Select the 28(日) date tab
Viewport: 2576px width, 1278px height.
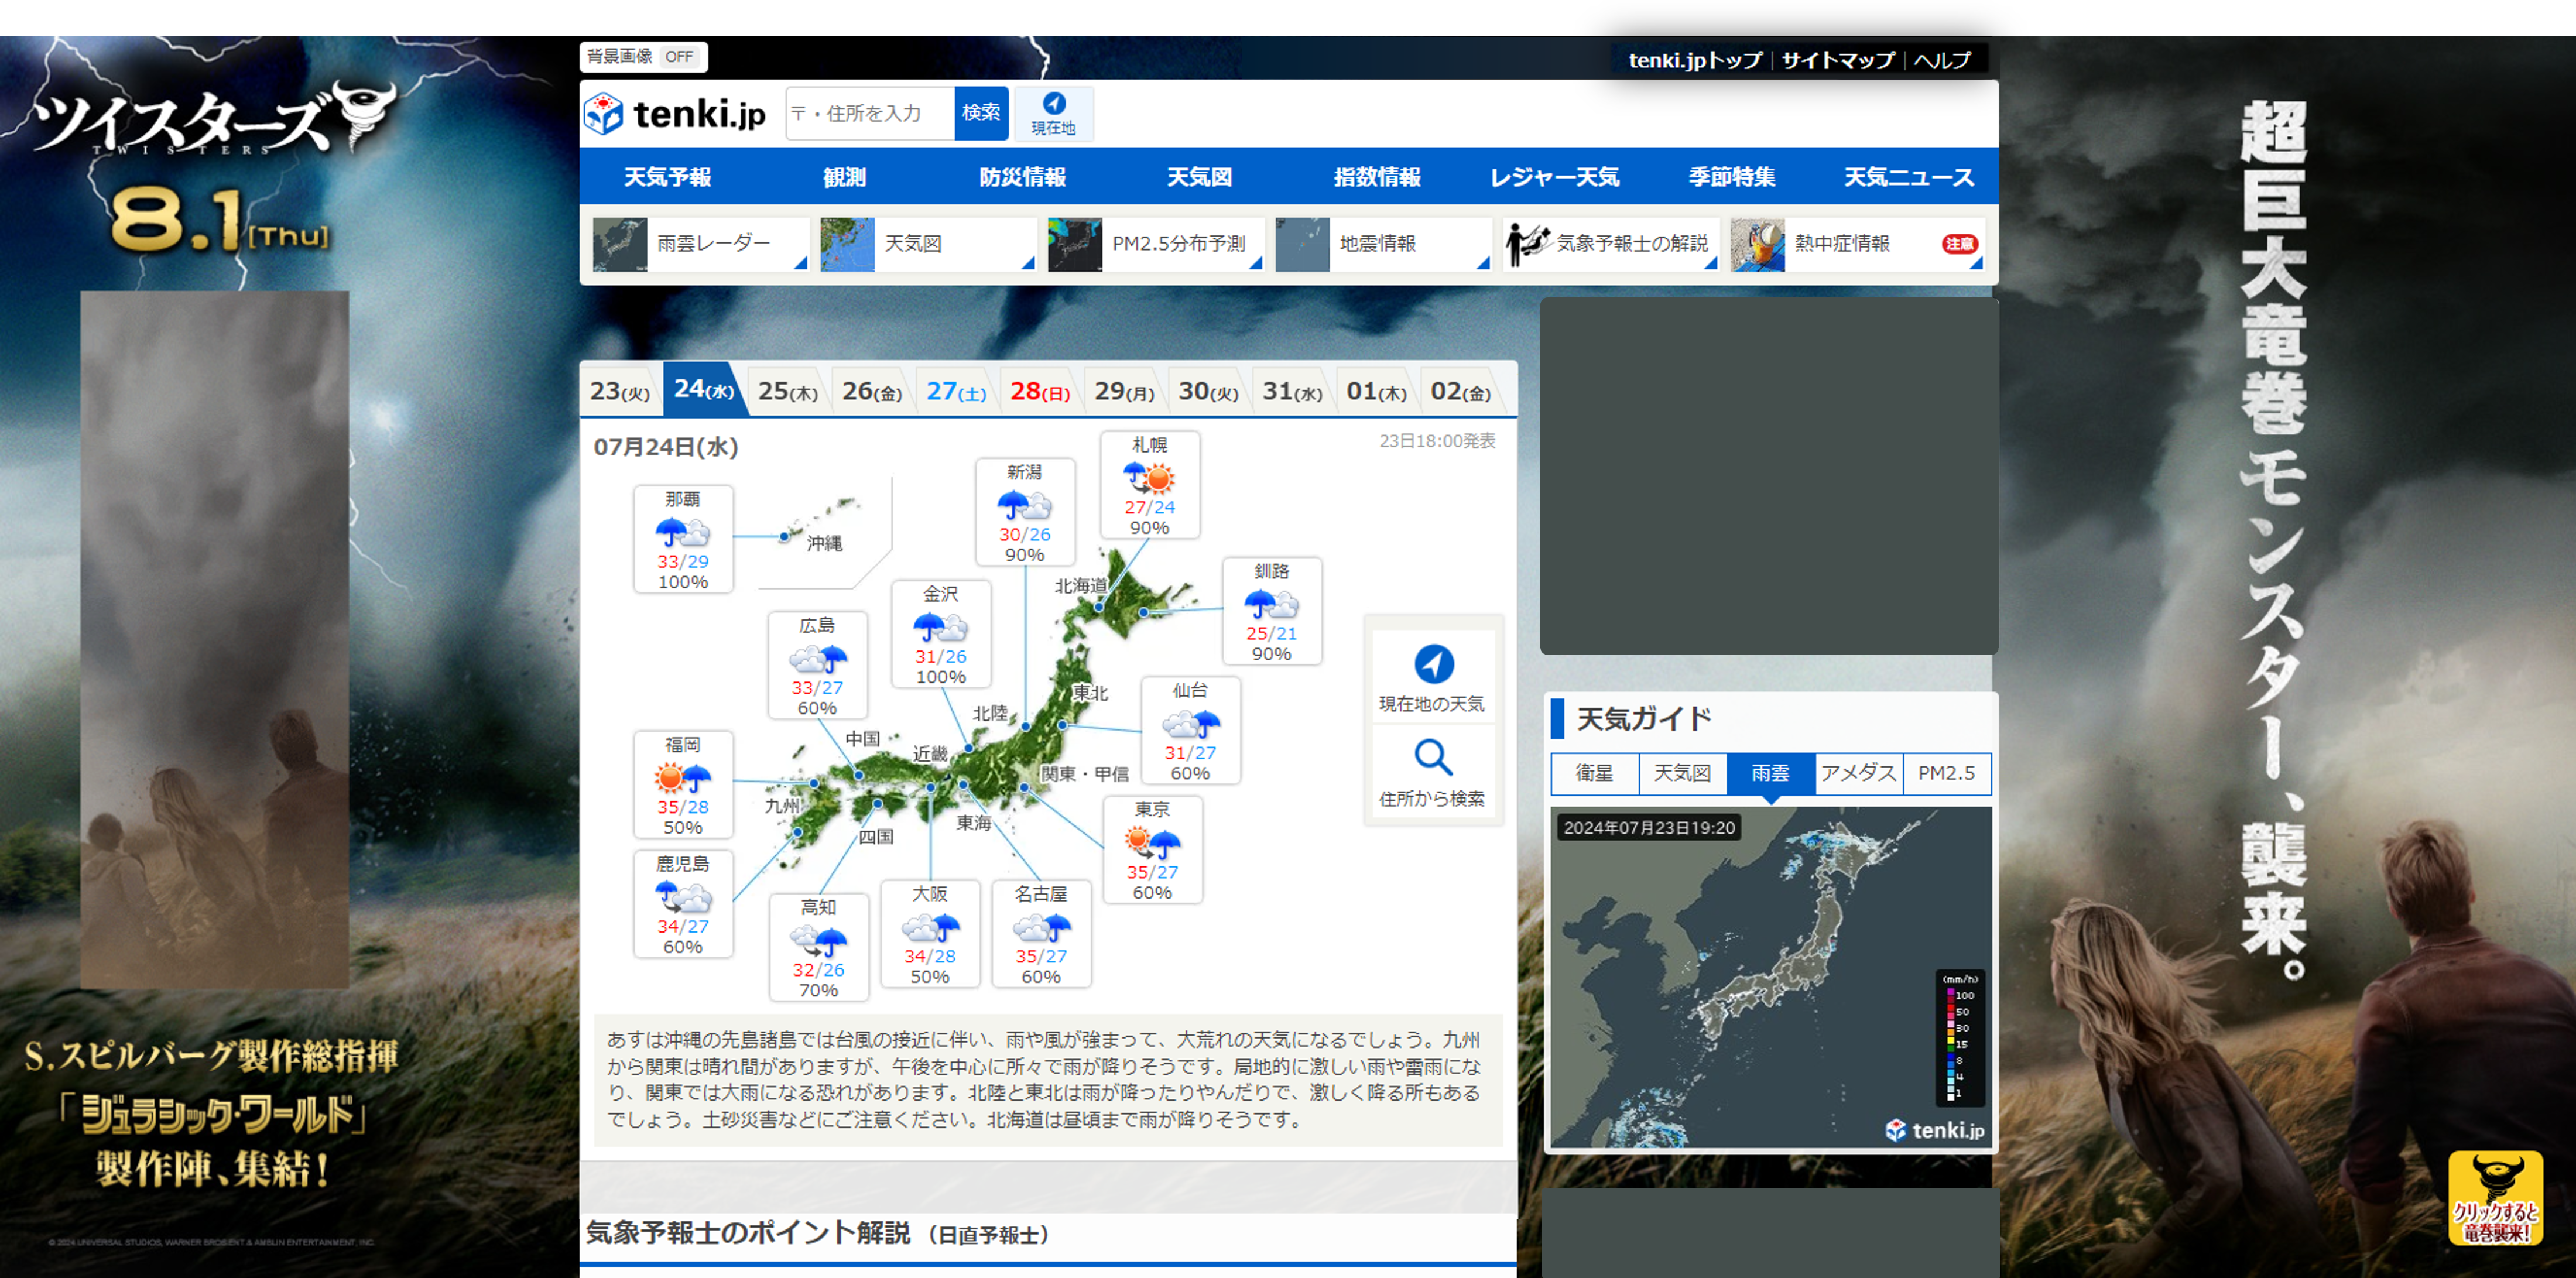(x=1040, y=391)
